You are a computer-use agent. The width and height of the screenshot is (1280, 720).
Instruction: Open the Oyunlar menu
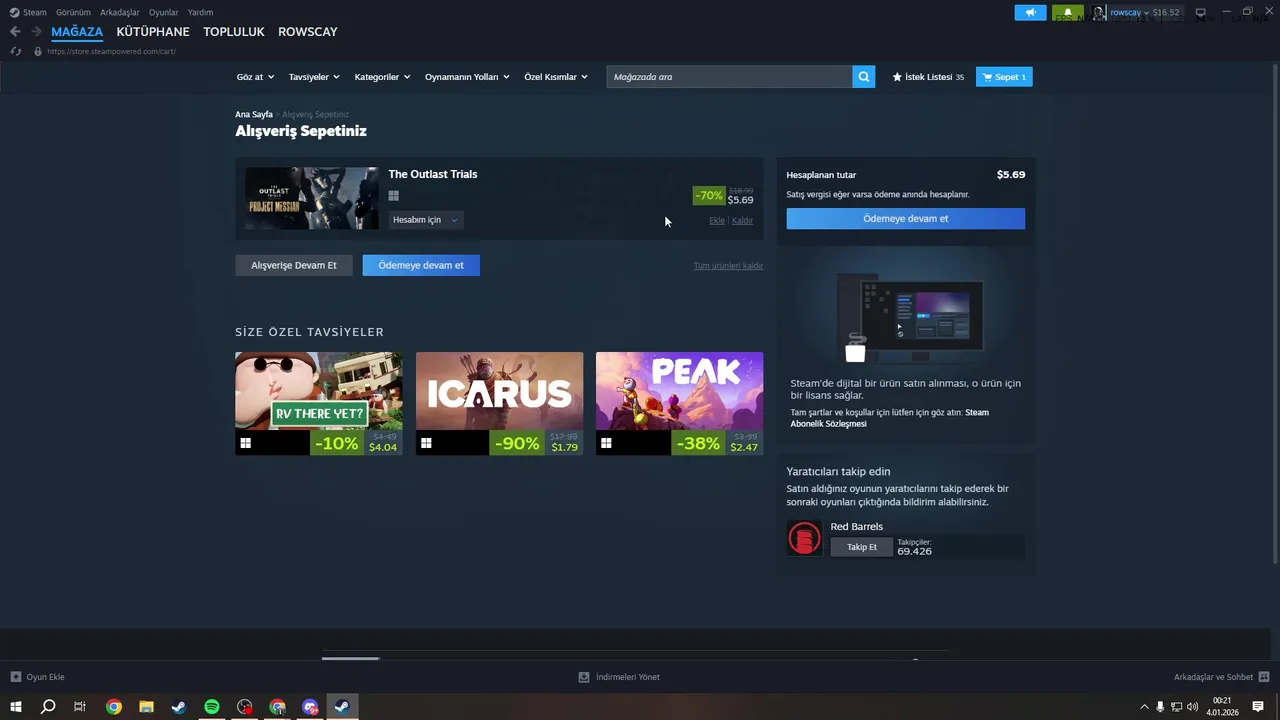point(164,12)
